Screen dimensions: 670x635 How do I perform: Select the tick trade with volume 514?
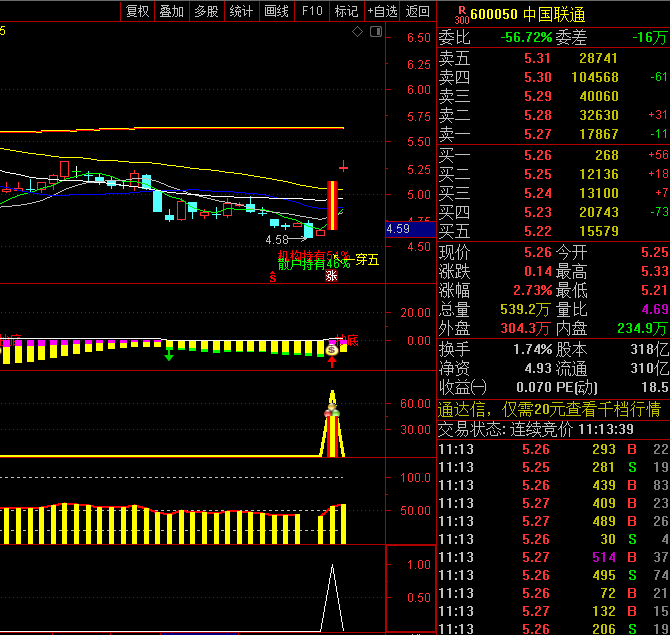click(553, 557)
